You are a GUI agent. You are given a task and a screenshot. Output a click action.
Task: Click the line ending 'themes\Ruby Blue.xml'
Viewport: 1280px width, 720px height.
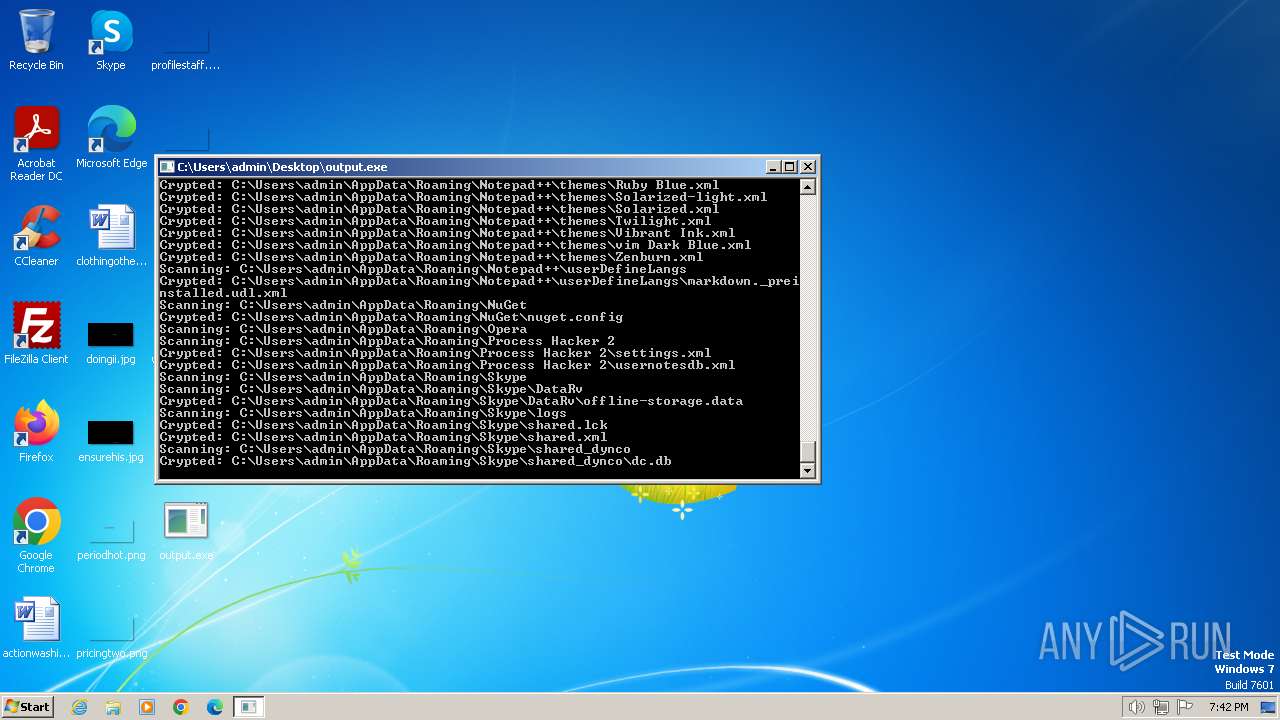(x=439, y=185)
